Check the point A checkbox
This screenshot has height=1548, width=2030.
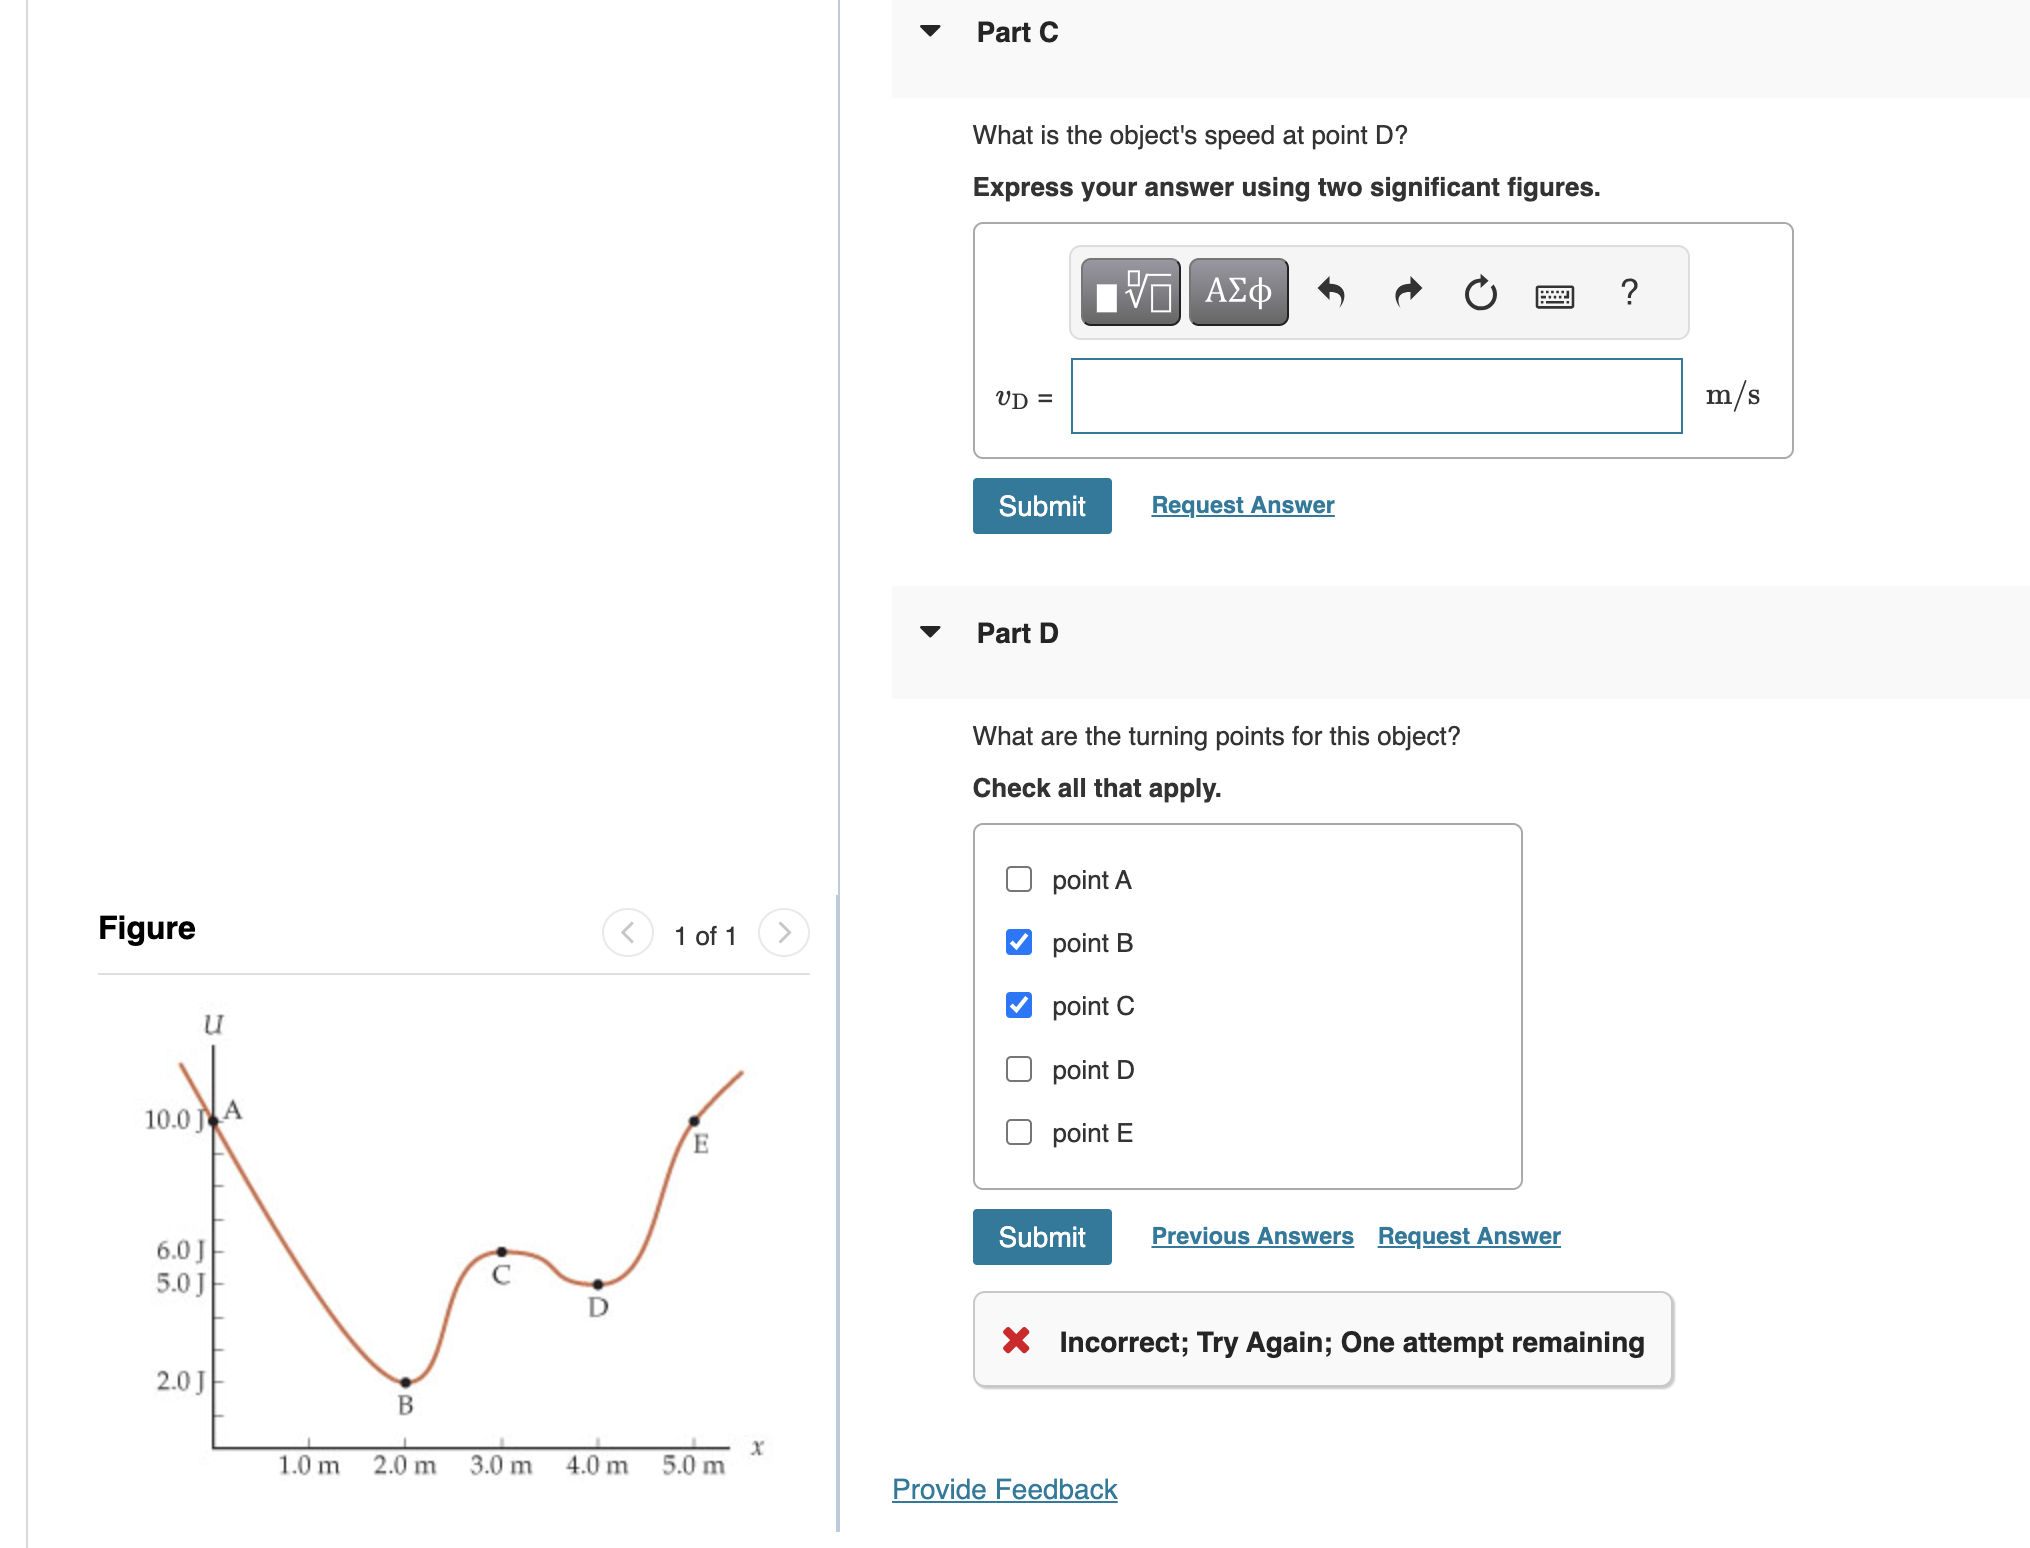pyautogui.click(x=1017, y=878)
